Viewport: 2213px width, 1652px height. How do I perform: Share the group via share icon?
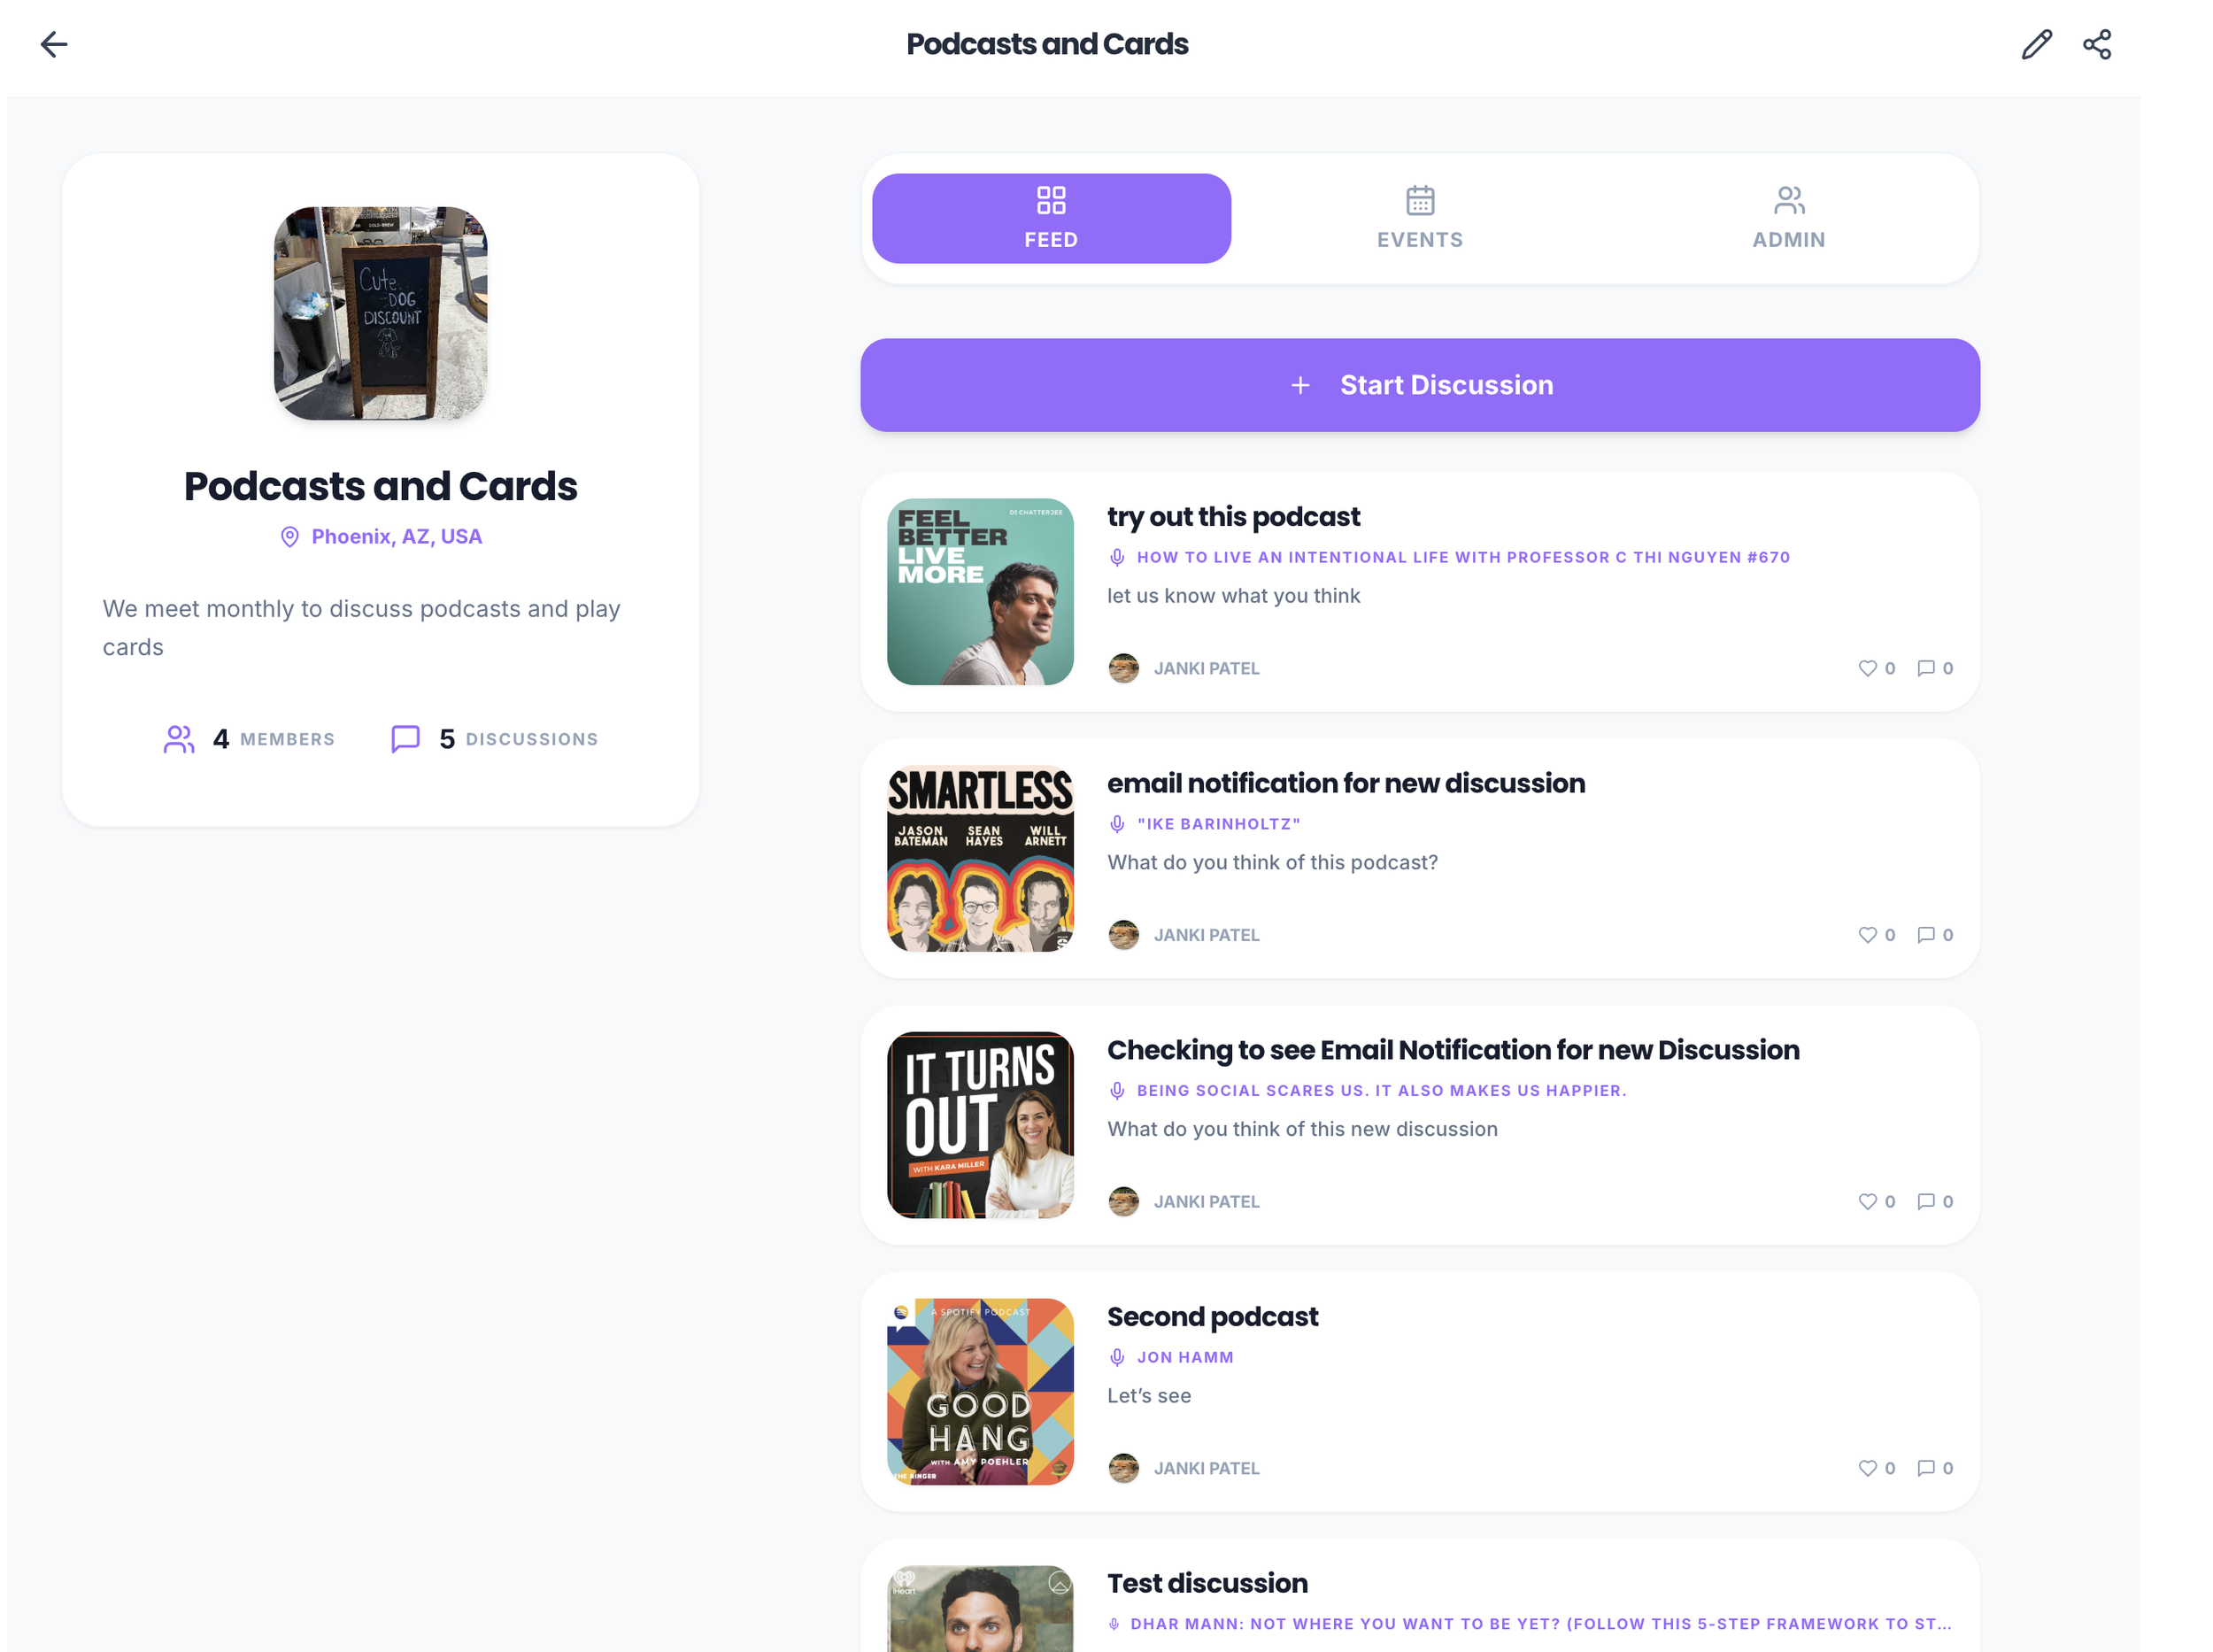tap(2097, 44)
